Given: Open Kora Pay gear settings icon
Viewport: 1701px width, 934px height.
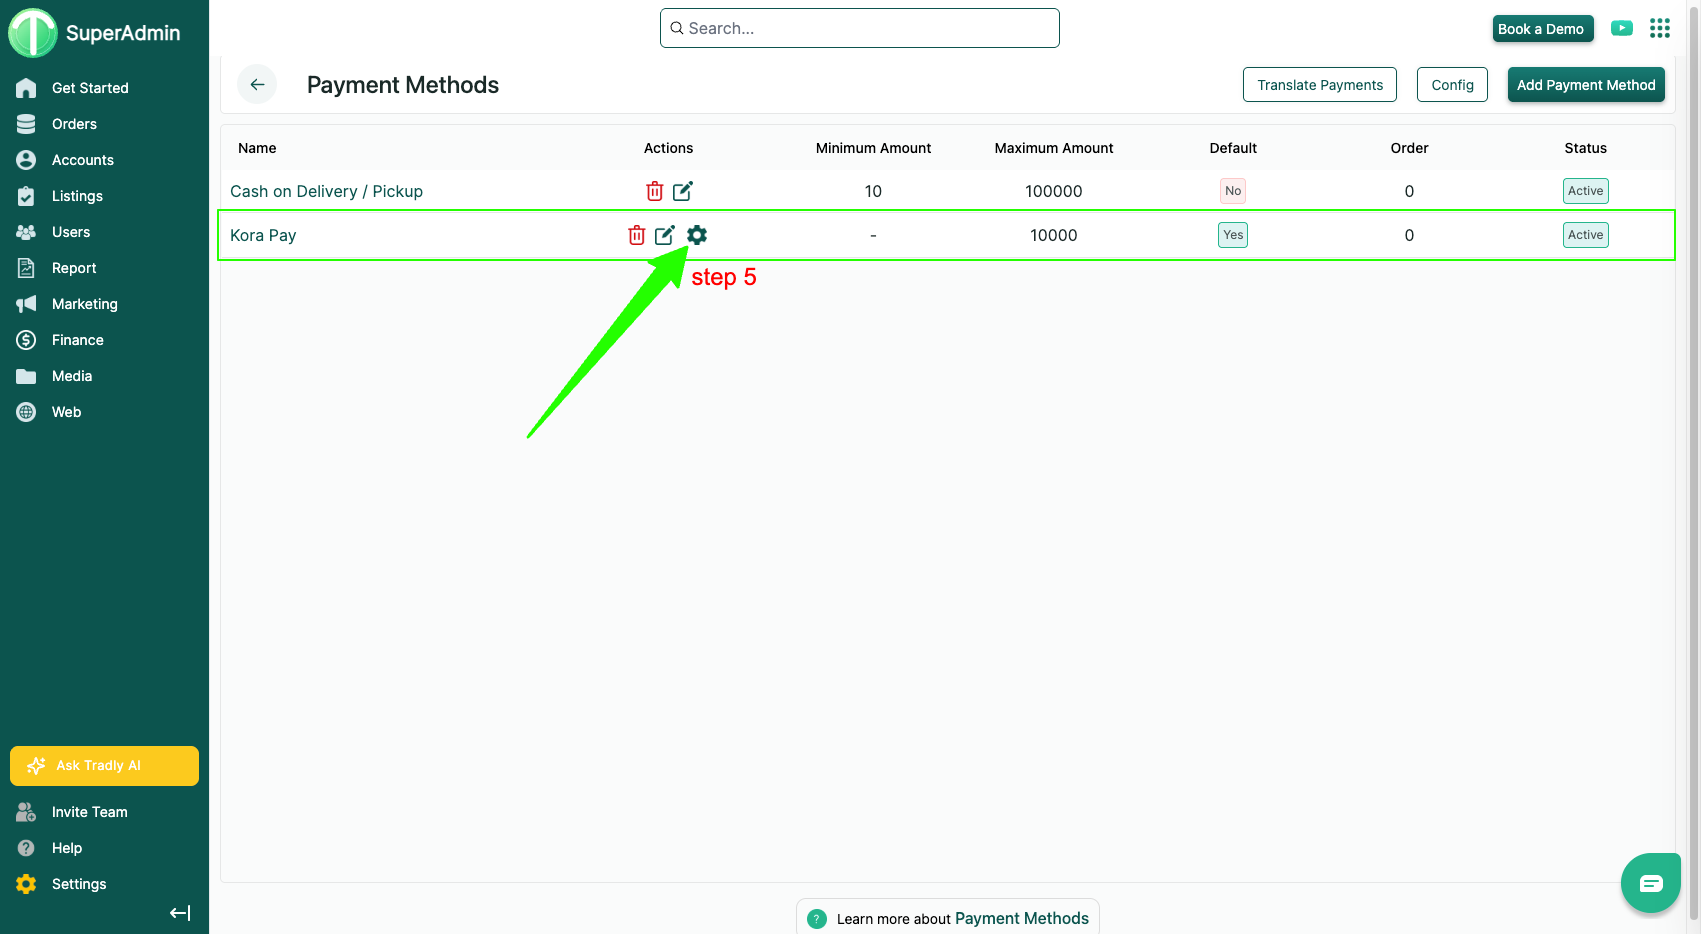Looking at the screenshot, I should 697,235.
